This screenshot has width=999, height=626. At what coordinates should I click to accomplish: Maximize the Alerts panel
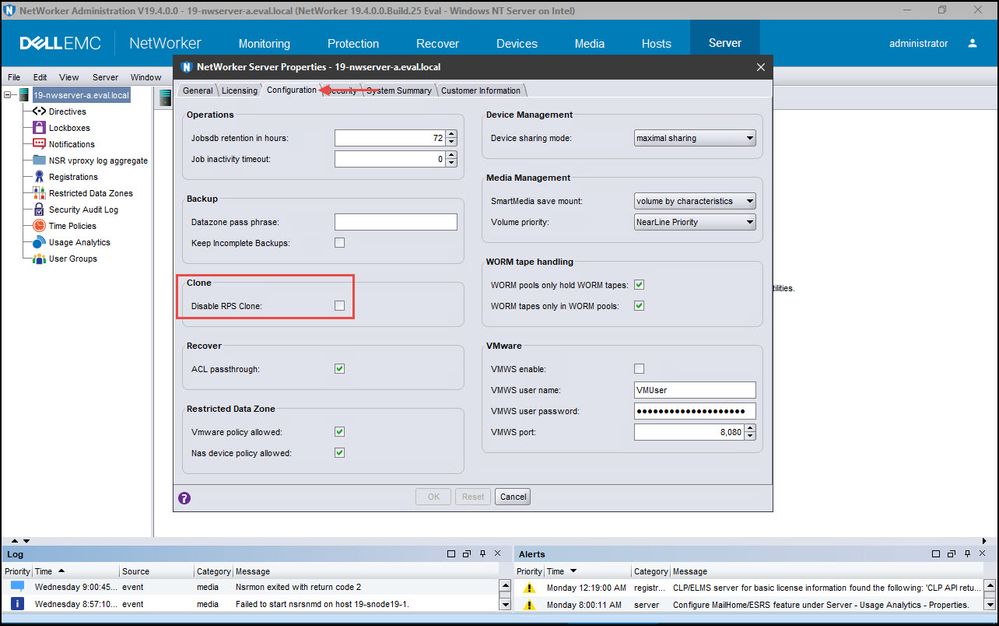[936, 554]
